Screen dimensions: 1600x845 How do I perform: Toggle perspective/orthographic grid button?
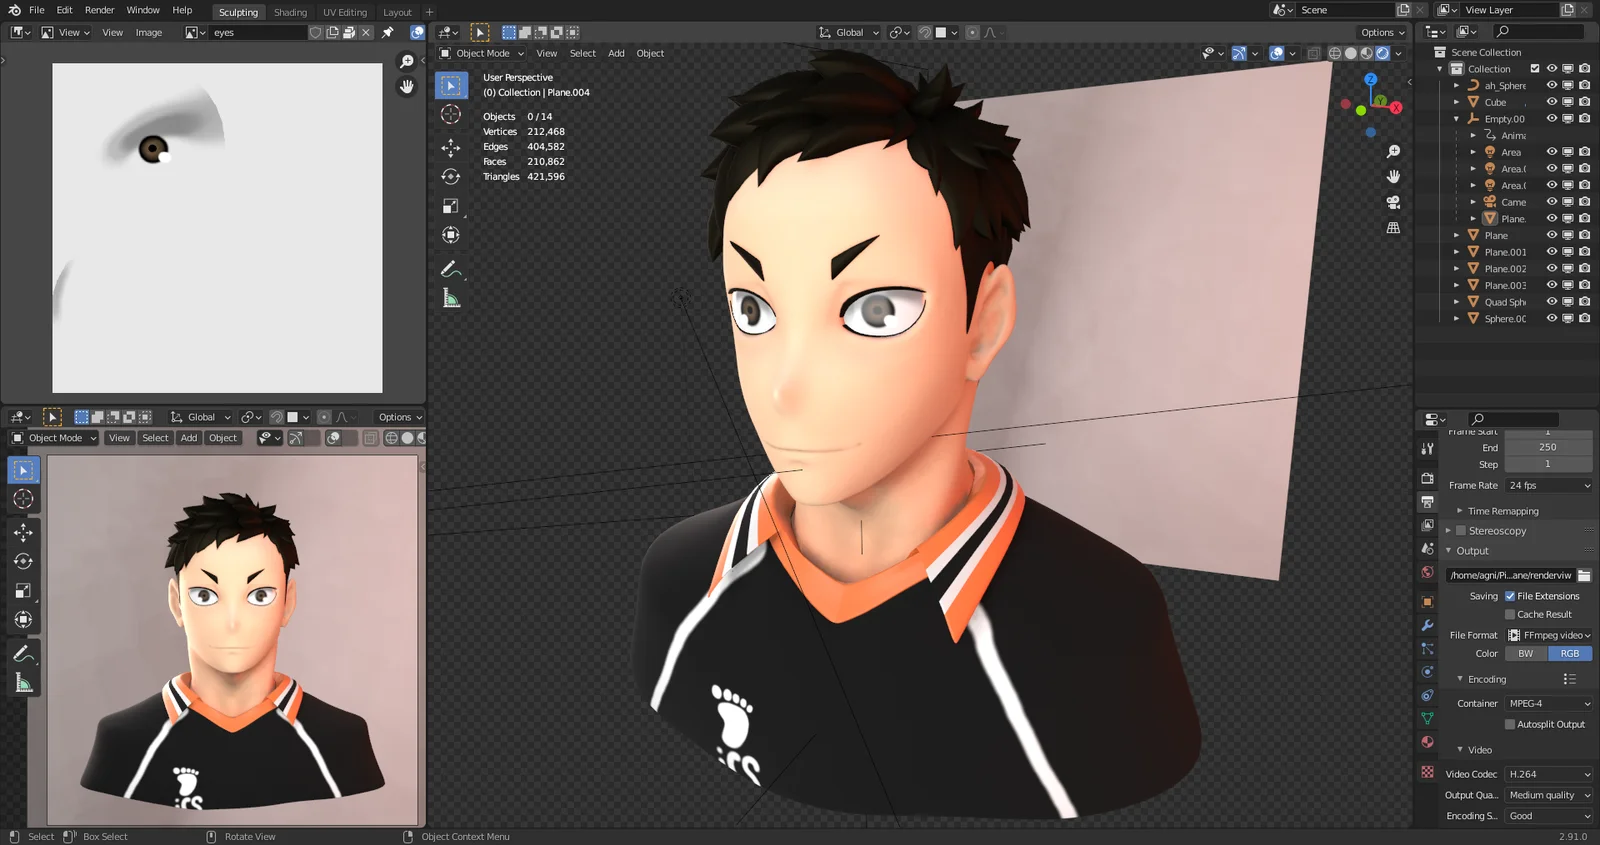[x=1393, y=228]
